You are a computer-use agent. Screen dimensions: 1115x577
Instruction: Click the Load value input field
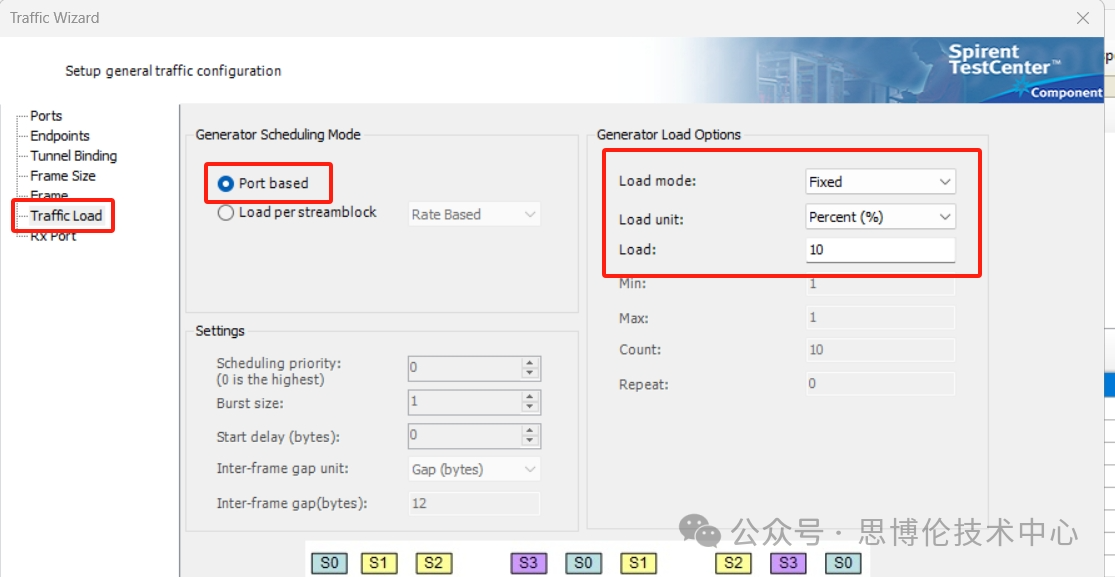pos(880,250)
